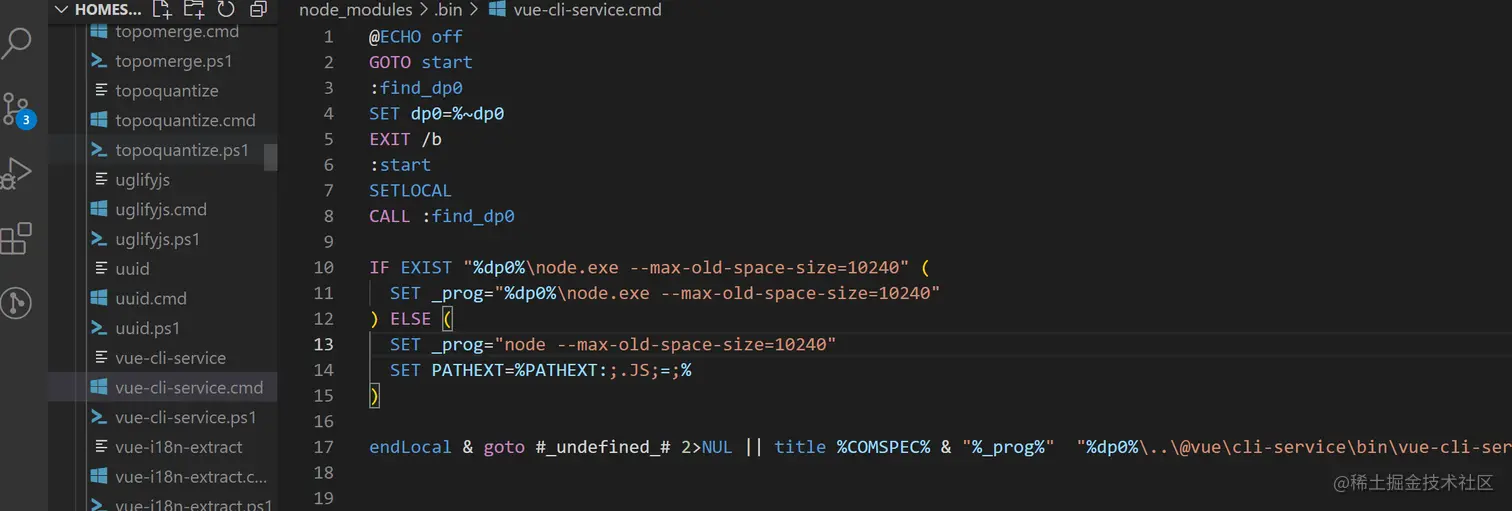Create a new folder in explorer
This screenshot has height=511, width=1512.
coord(194,10)
